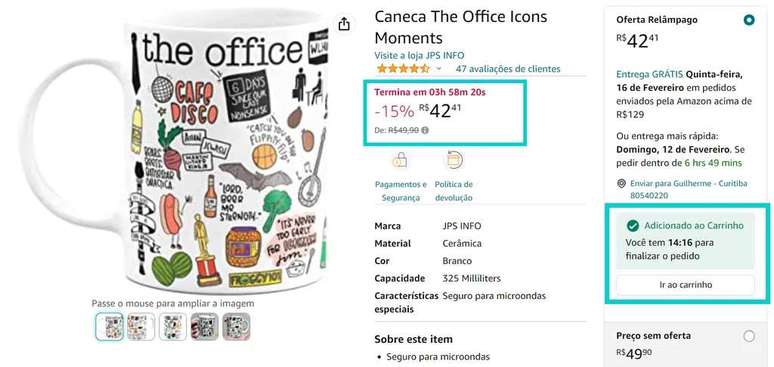
Task: Select the first mug thumbnail
Action: coord(110,326)
